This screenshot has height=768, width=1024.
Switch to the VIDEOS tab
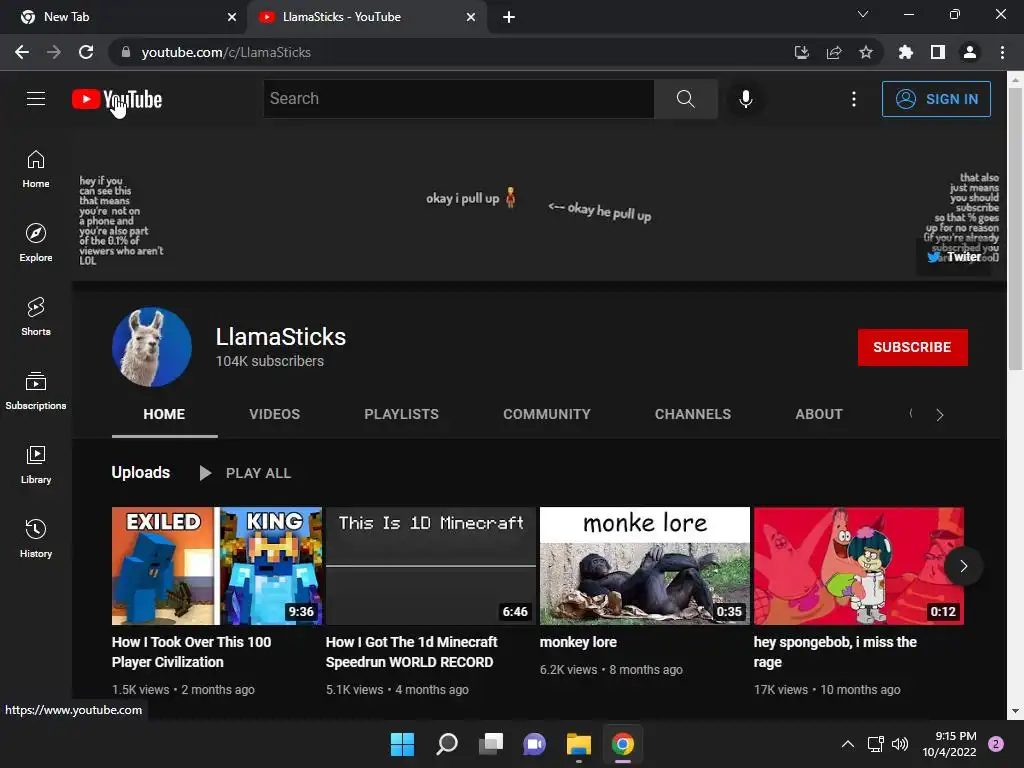pos(274,414)
